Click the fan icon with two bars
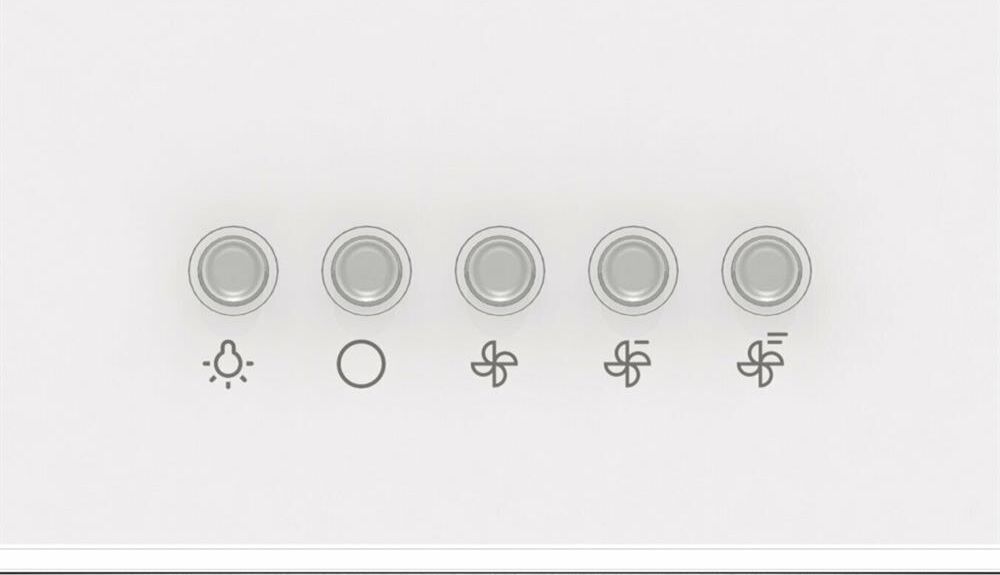This screenshot has width=1000, height=575. point(628,363)
